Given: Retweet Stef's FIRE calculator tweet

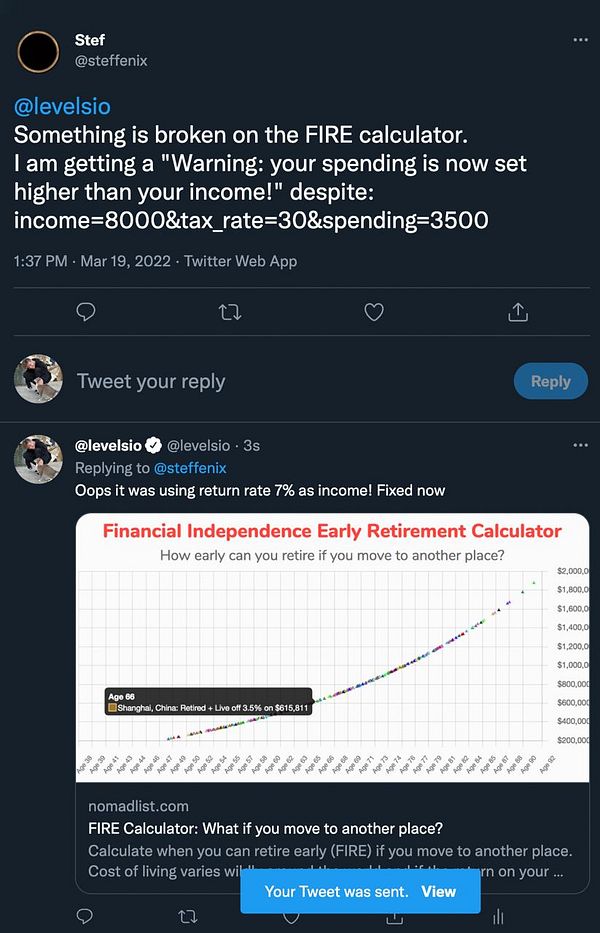Looking at the screenshot, I should pyautogui.click(x=229, y=313).
